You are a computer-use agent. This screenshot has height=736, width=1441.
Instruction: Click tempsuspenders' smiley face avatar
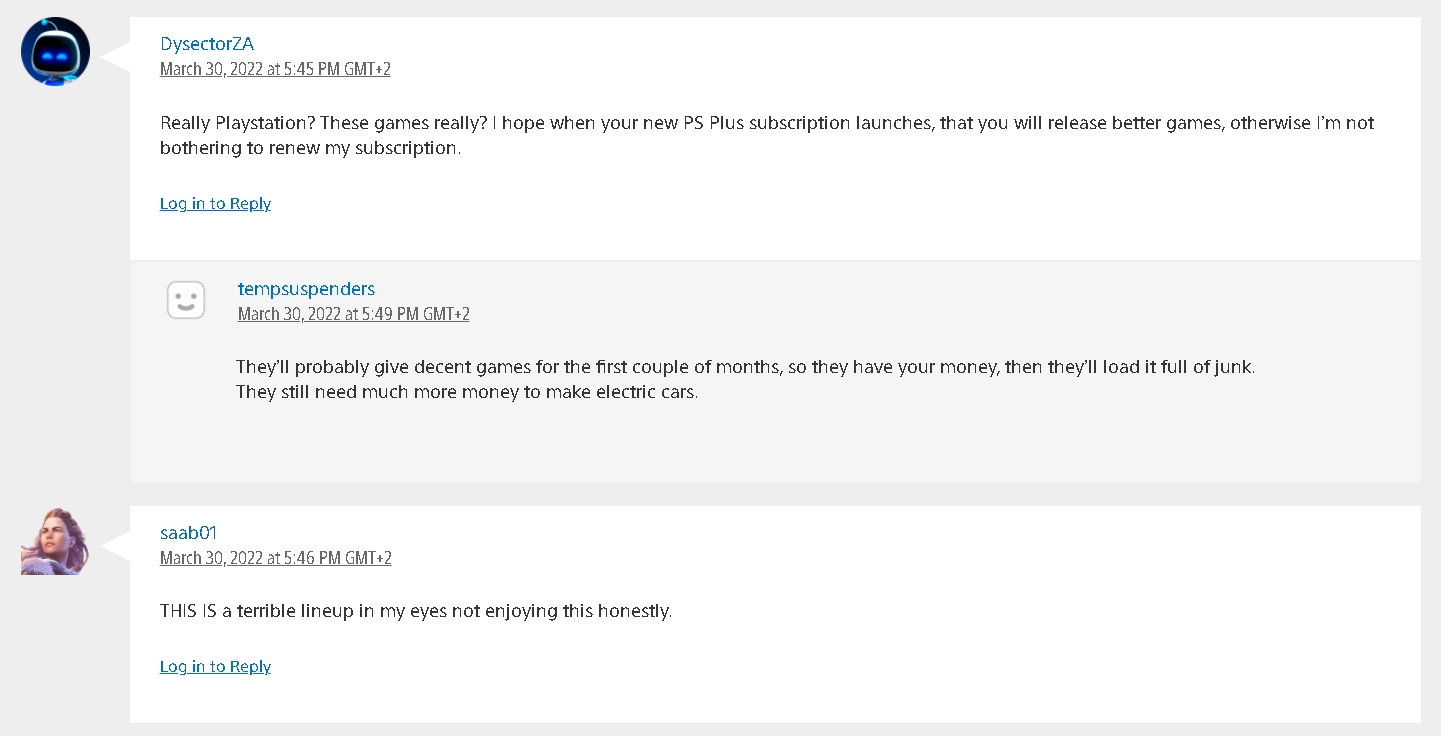coord(186,300)
